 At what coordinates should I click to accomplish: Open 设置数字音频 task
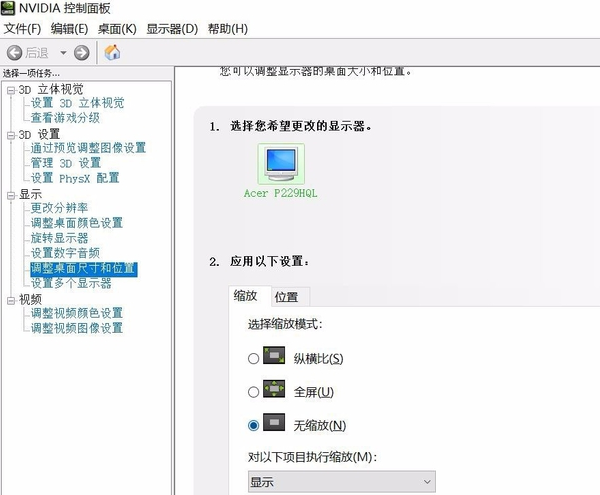point(65,253)
